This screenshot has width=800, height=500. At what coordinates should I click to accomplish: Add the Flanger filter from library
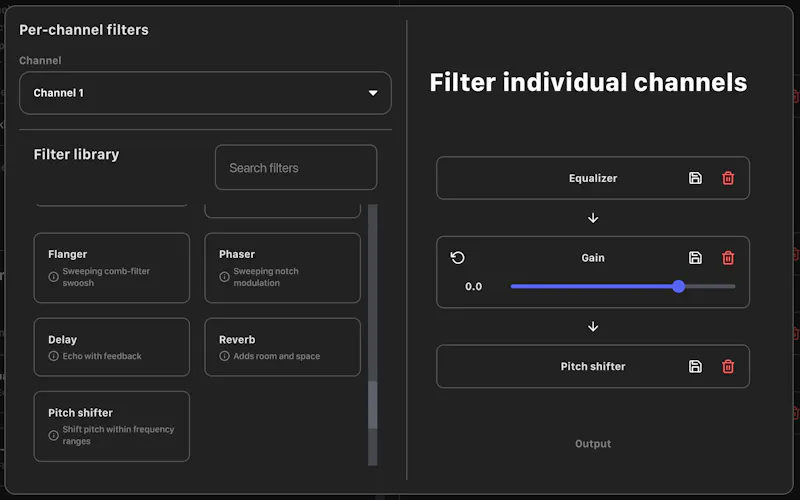click(x=112, y=268)
